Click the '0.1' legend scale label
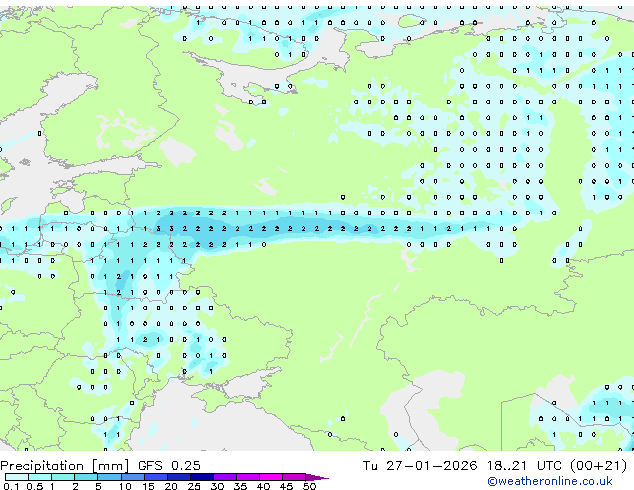This screenshot has height=490, width=634. tap(11, 486)
